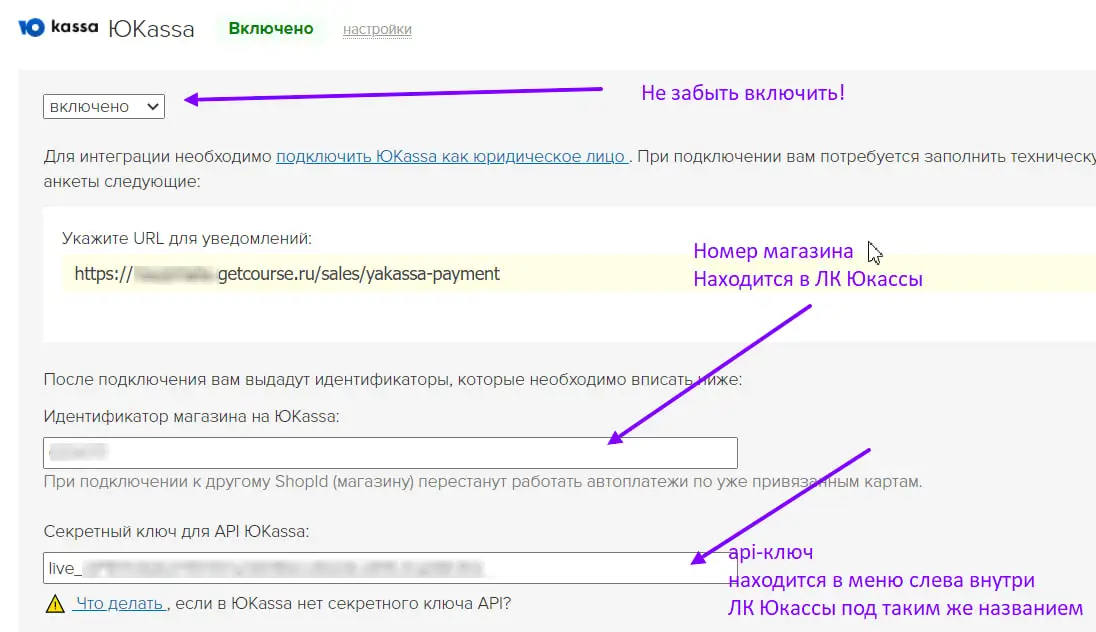Click the round ЮKassa logo icon
Screen dimensions: 1096x632
click(x=36, y=26)
